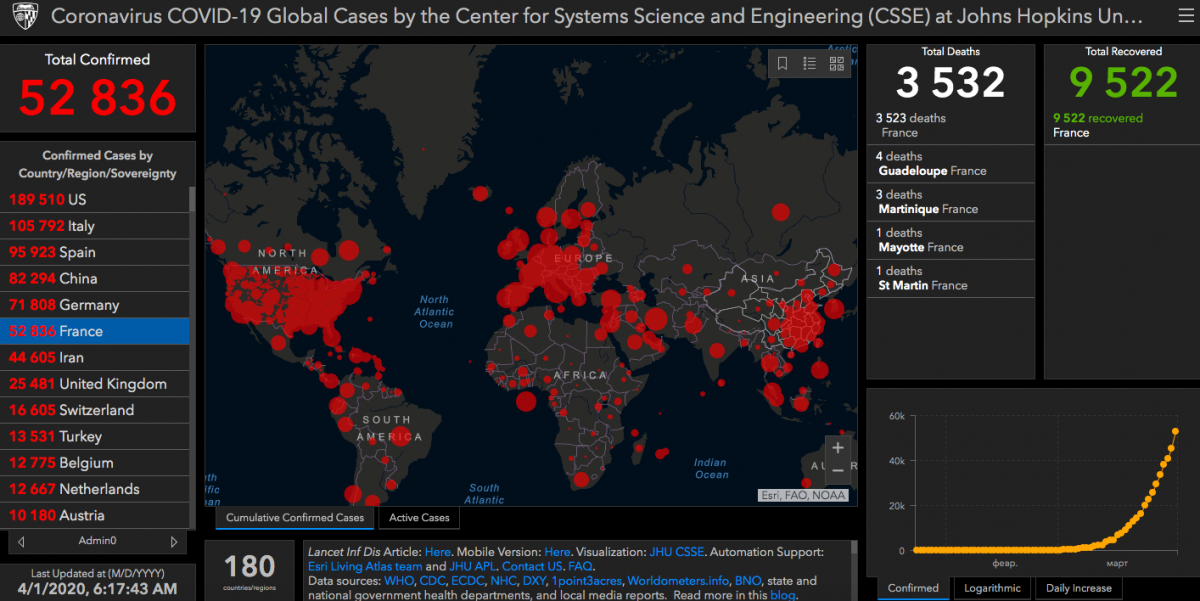Viewport: 1200px width, 601px height.
Task: Select the Daily Increase chart tab
Action: (x=1078, y=588)
